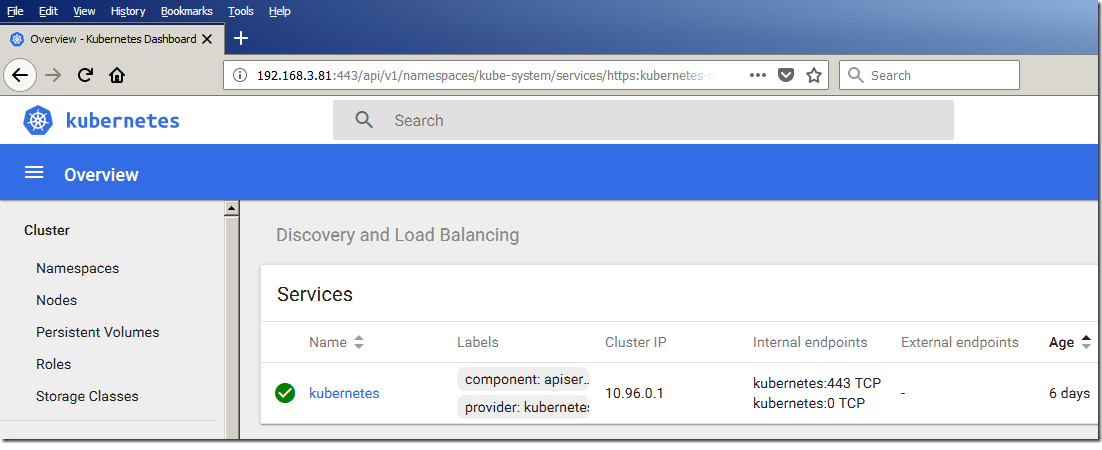Click the Services card heading
The image size is (1102, 450).
pyautogui.click(x=315, y=294)
